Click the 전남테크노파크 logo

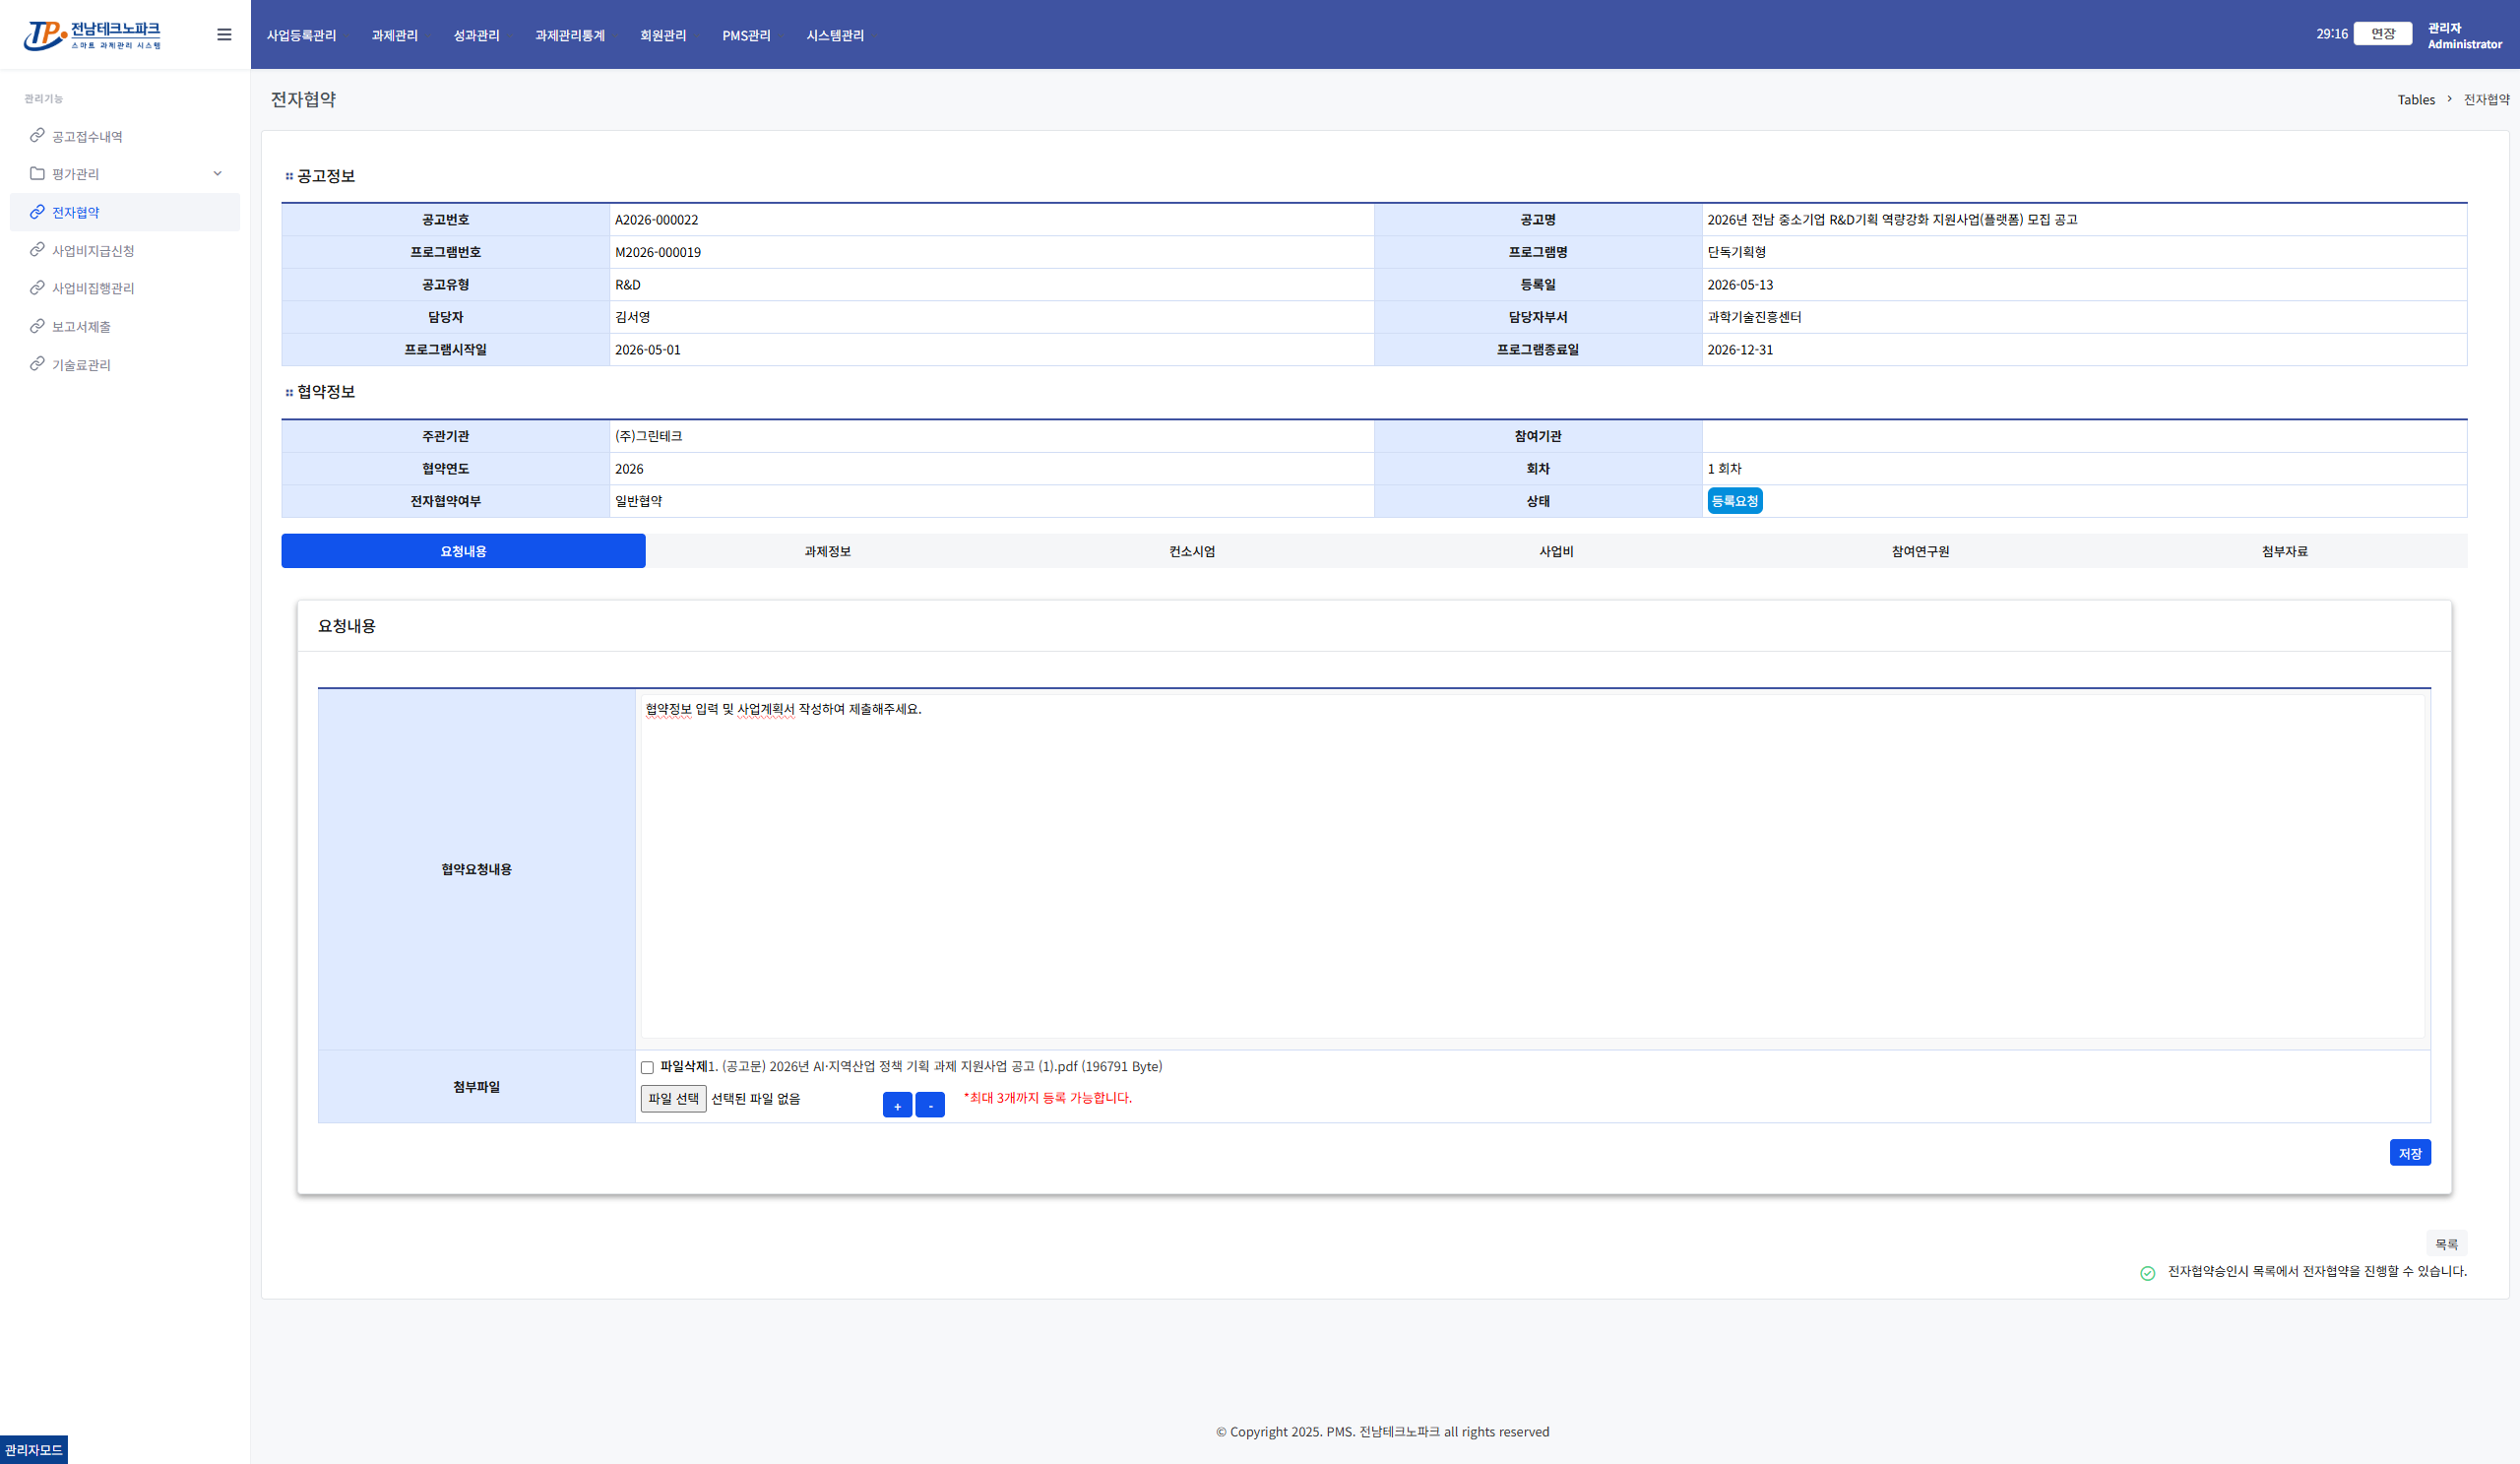click(92, 35)
